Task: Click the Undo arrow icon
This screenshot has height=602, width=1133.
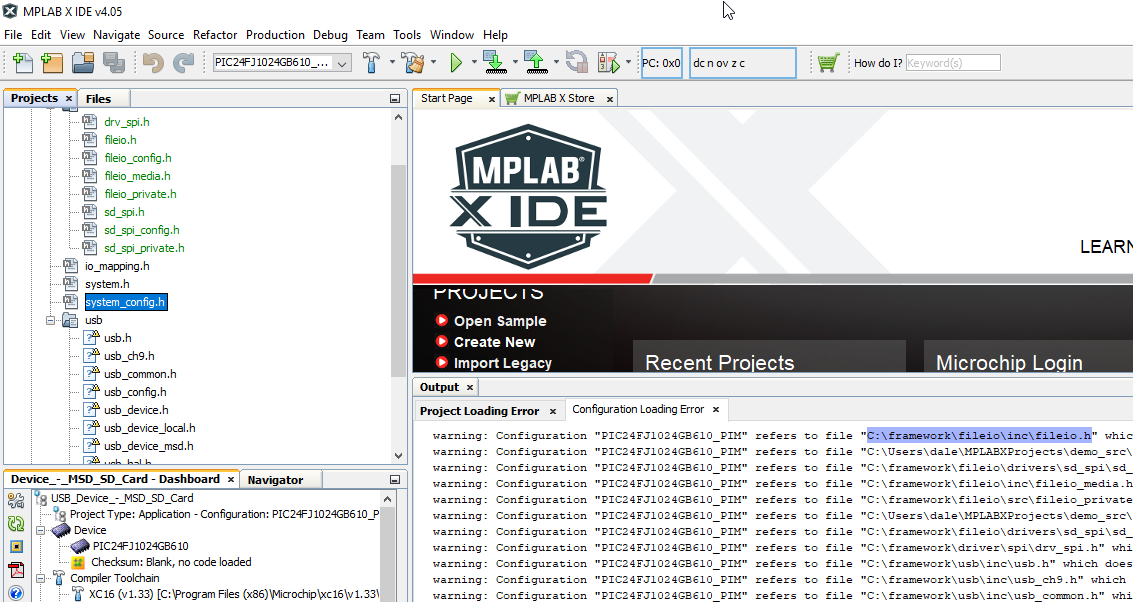Action: pyautogui.click(x=152, y=63)
